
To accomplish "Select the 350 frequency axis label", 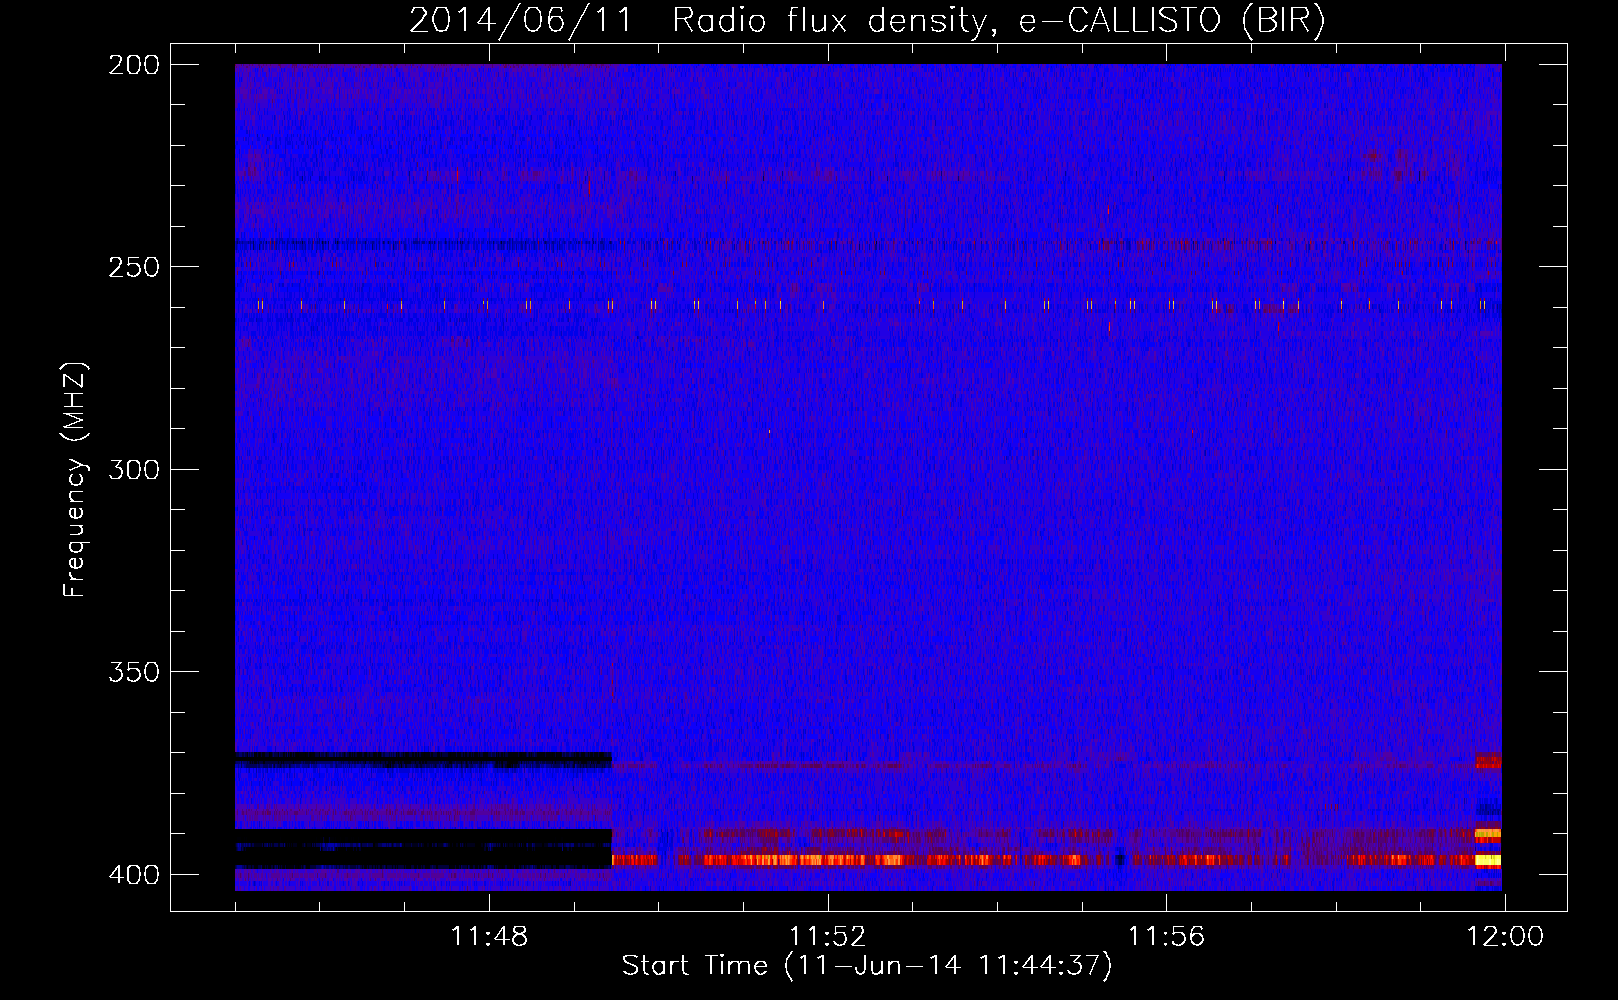I will (x=134, y=672).
